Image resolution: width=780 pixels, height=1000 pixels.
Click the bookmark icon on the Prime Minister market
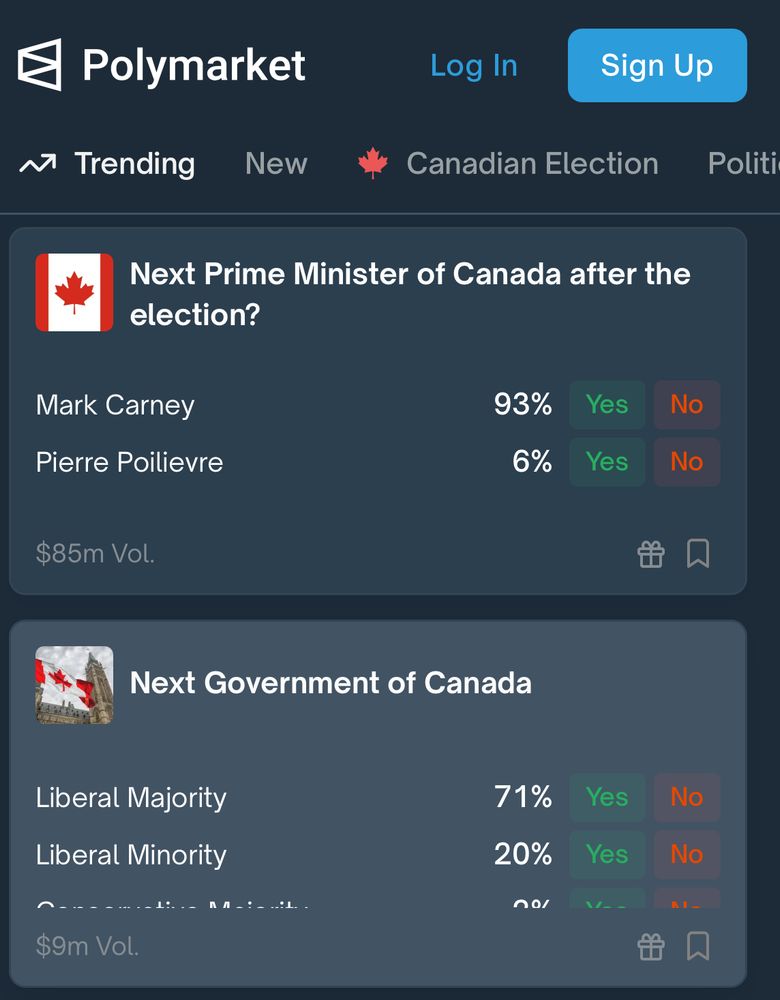[x=698, y=553]
